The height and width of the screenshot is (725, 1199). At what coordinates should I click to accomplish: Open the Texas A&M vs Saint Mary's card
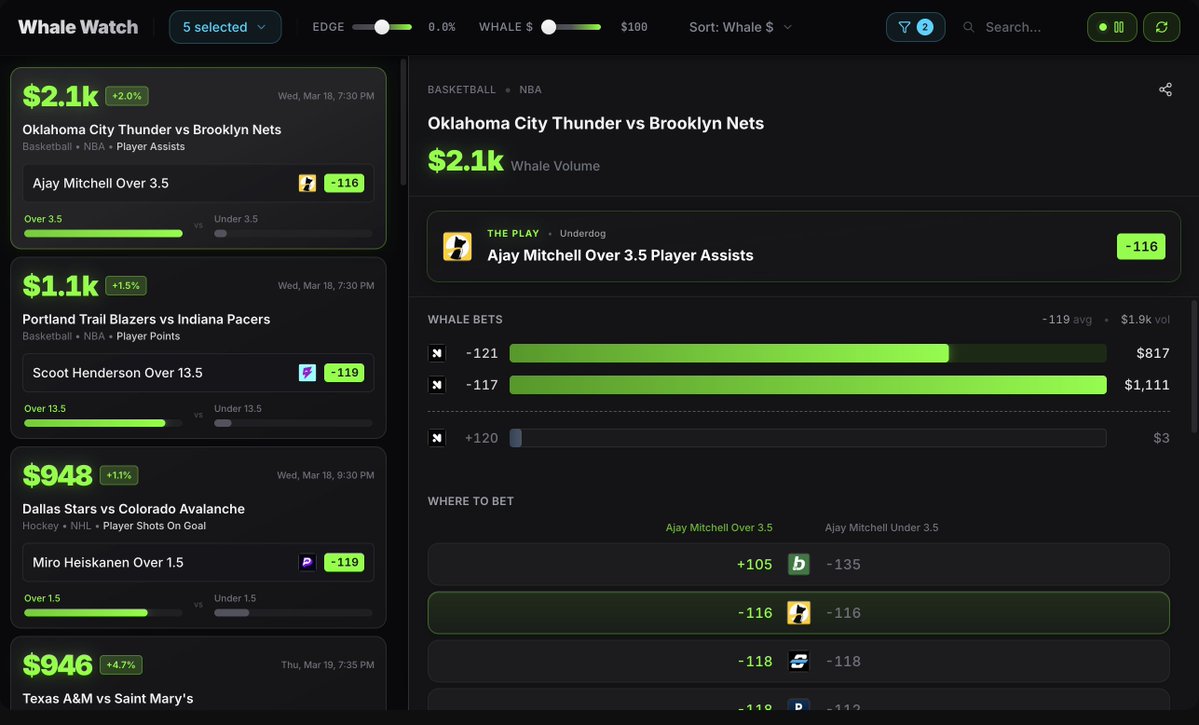pyautogui.click(x=198, y=674)
